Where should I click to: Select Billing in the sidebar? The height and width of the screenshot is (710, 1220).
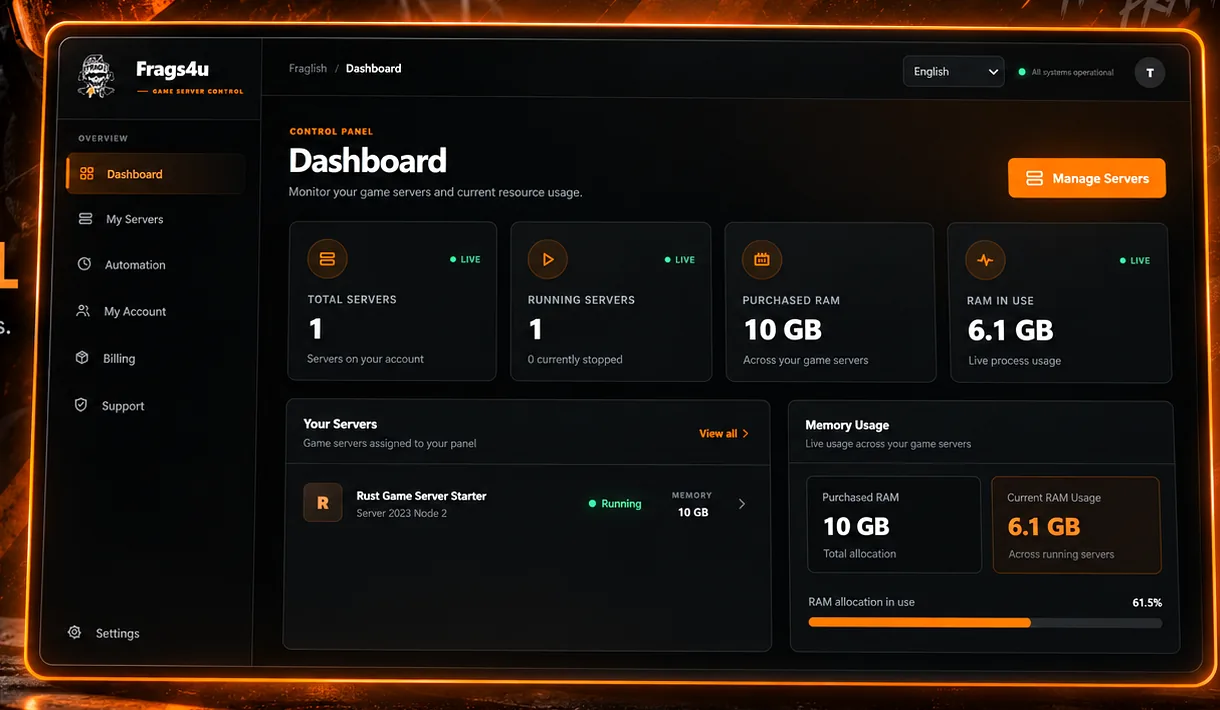[x=119, y=358]
